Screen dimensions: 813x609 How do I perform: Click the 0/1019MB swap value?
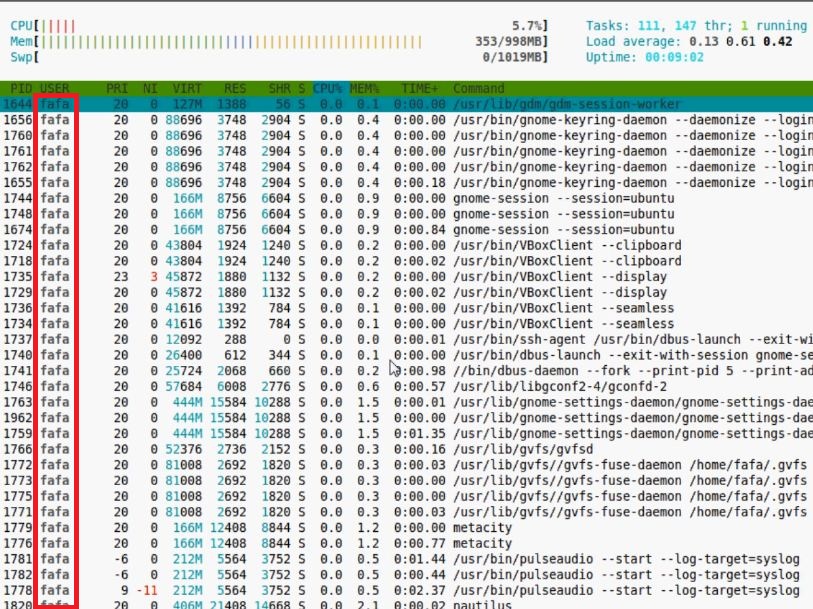tap(512, 57)
